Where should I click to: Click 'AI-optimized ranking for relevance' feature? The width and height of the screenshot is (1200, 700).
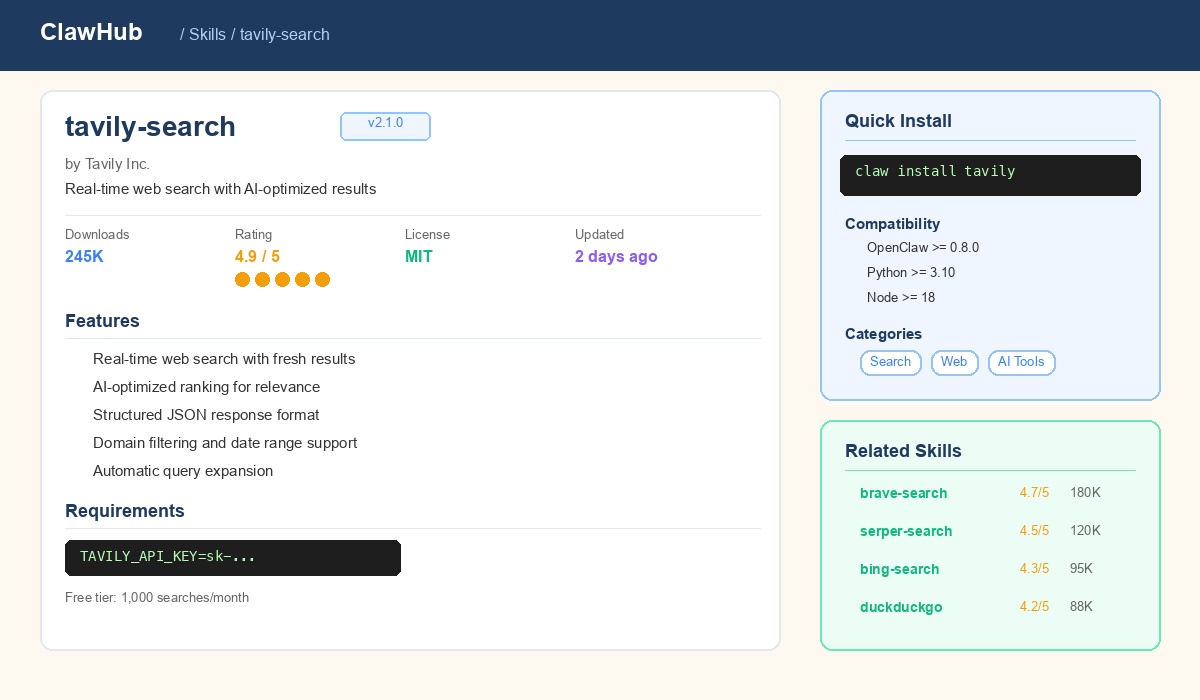coord(206,387)
